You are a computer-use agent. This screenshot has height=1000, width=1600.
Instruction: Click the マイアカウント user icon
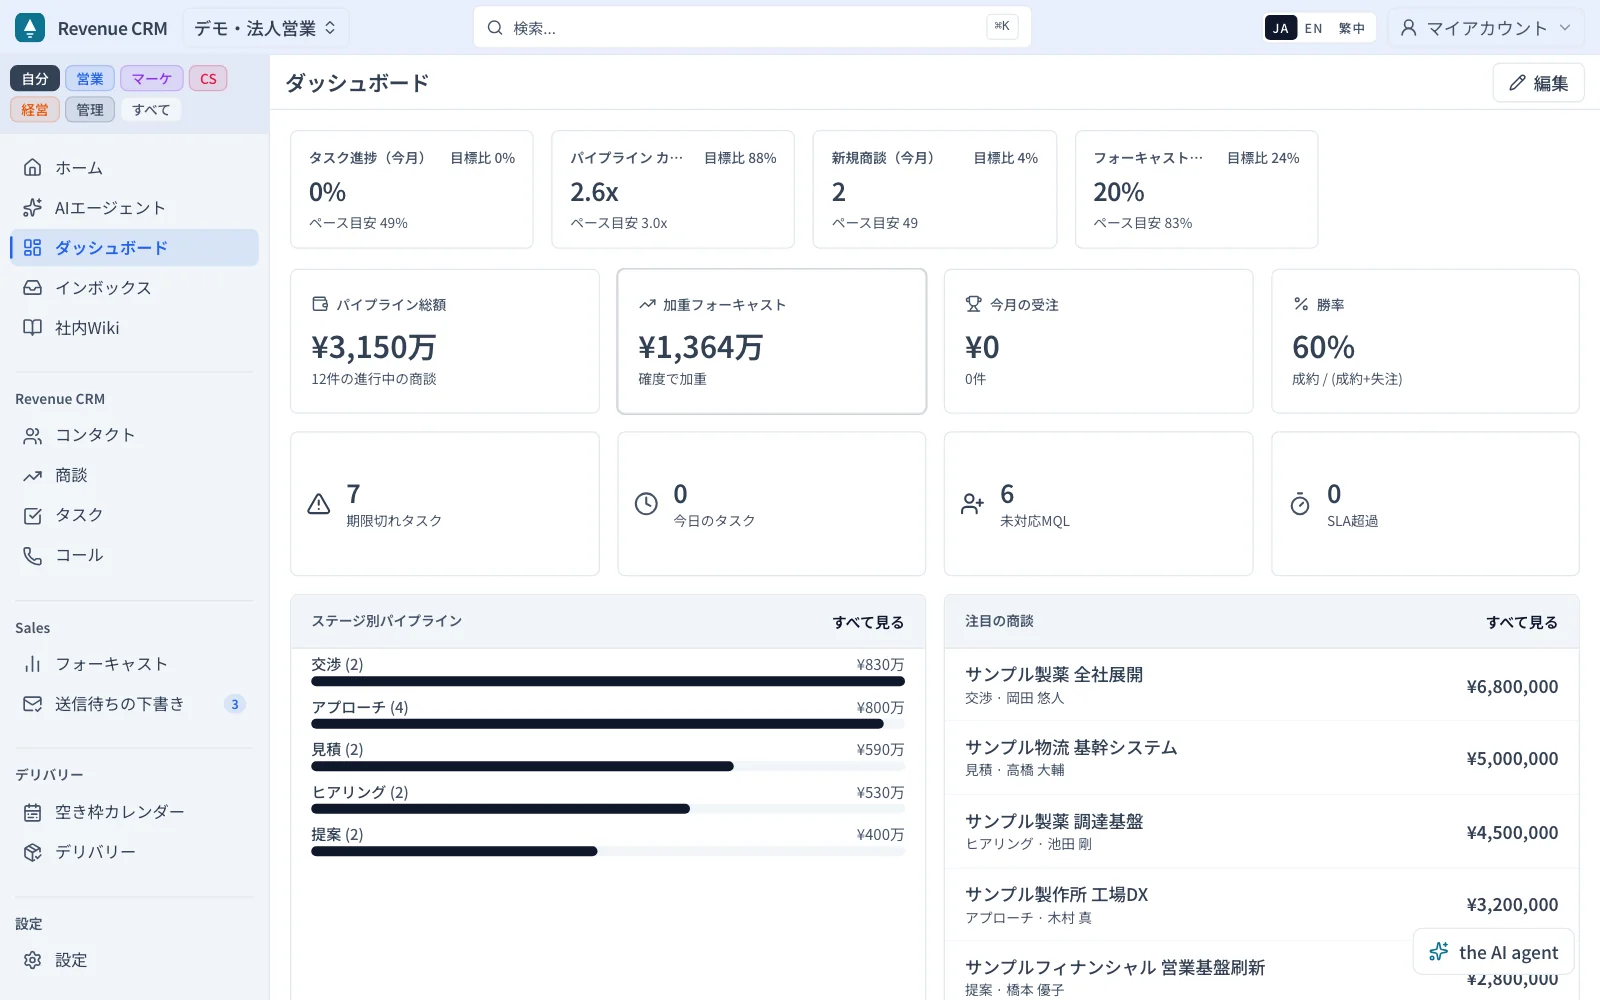1409,28
